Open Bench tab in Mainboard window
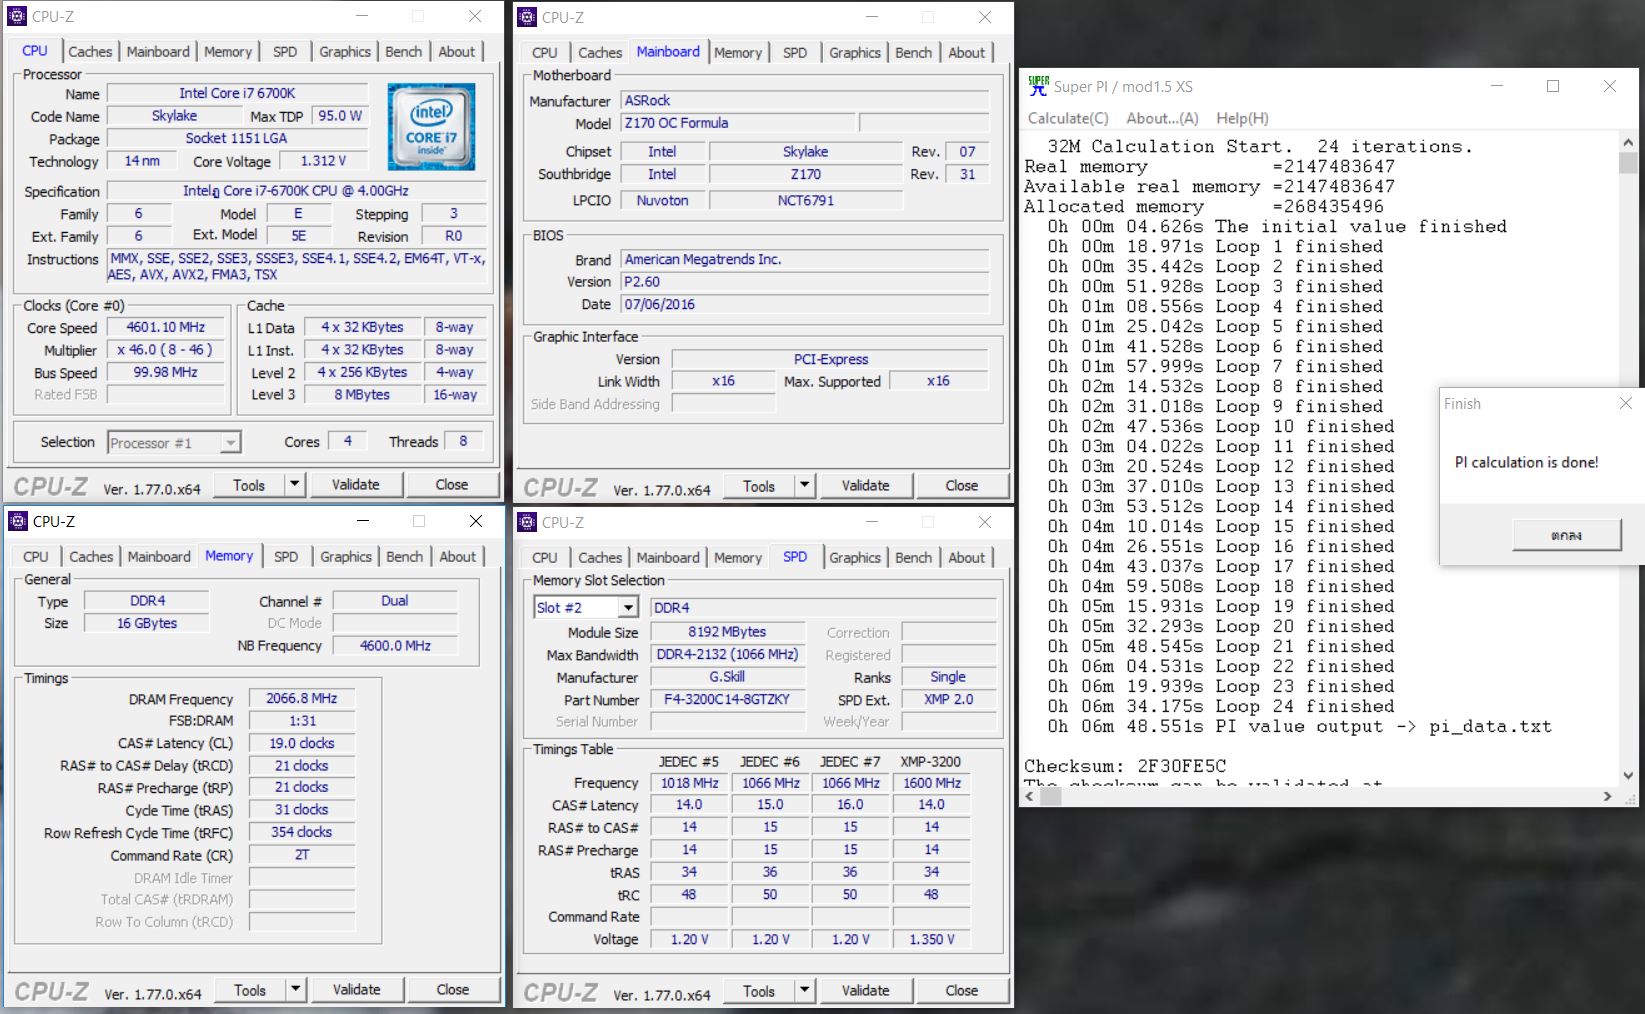 (x=912, y=52)
